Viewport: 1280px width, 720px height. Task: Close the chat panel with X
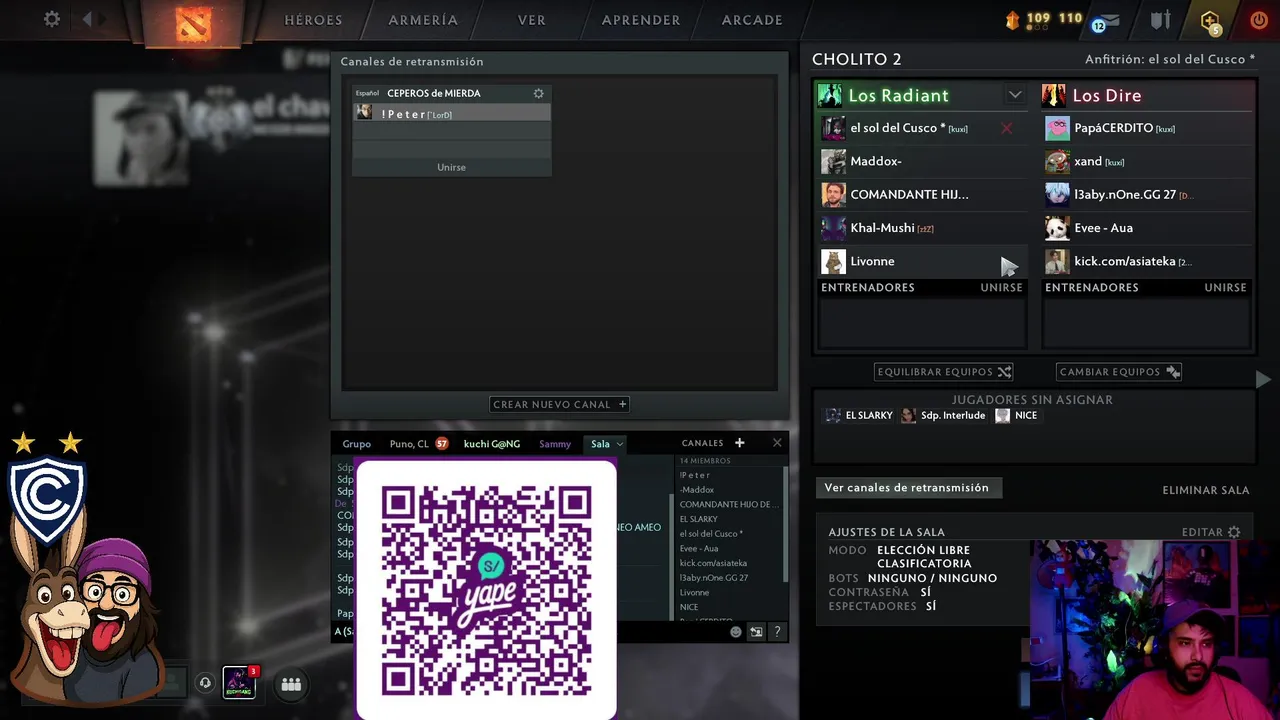[x=777, y=443]
